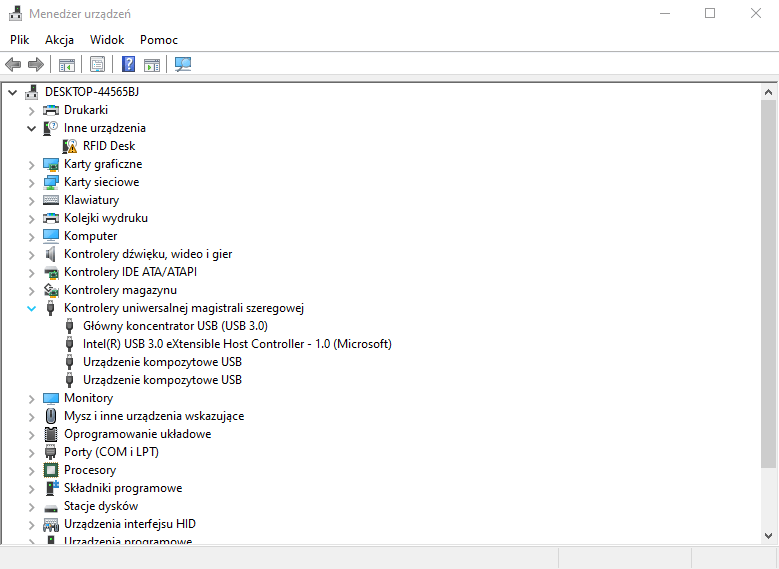This screenshot has width=779, height=569.
Task: Select Główny koncentrator USB (USB 3.0)
Action: (x=175, y=326)
